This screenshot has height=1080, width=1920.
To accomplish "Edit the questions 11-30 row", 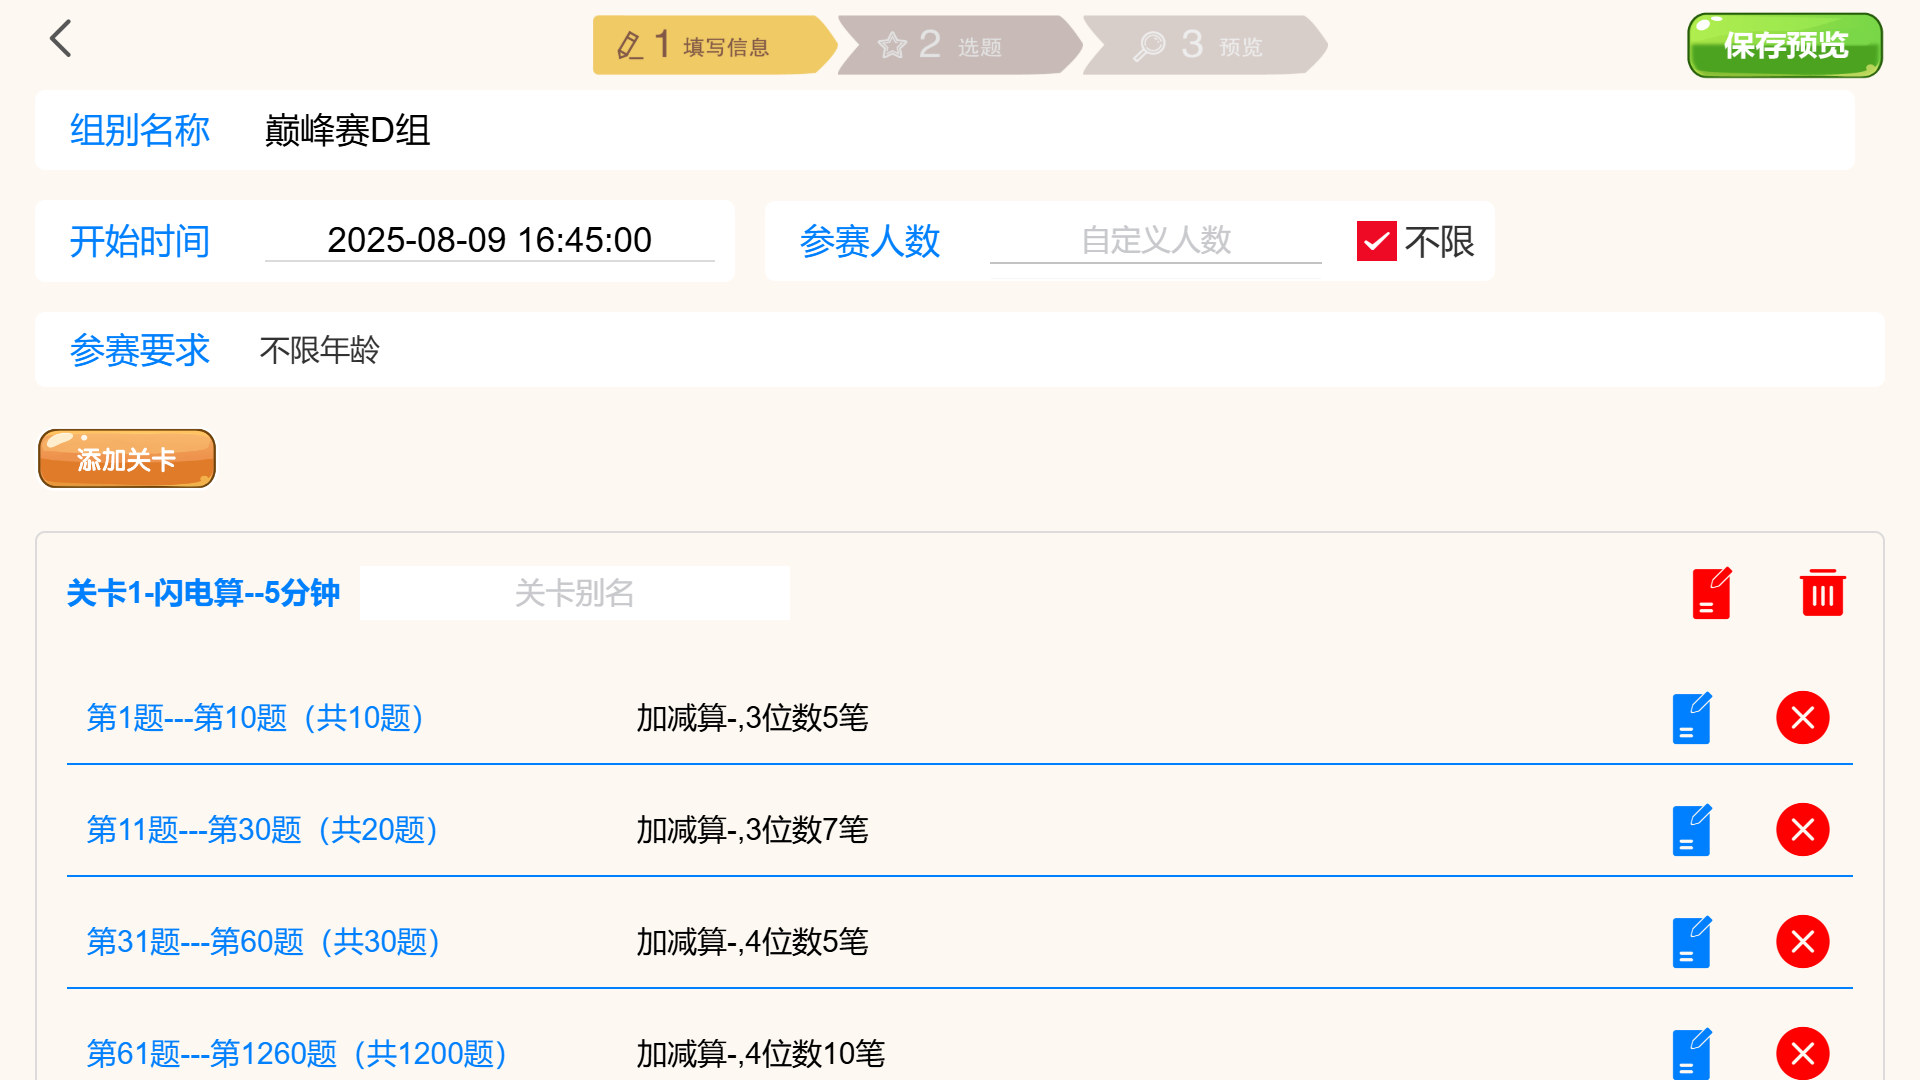I will click(1691, 830).
